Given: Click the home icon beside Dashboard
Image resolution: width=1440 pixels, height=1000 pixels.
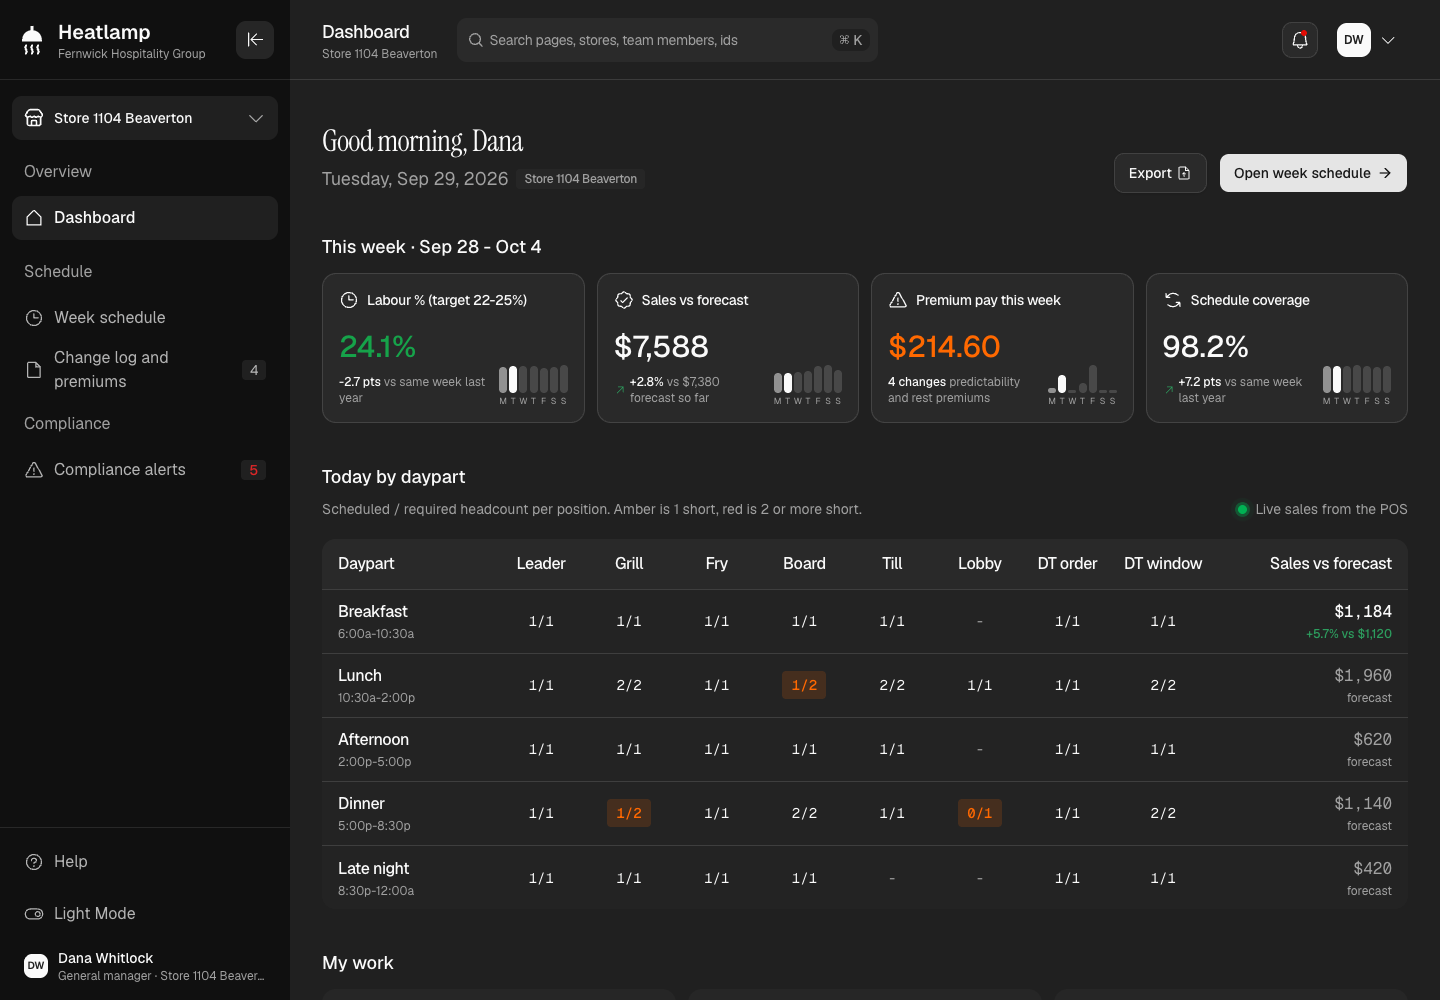Looking at the screenshot, I should tap(34, 218).
